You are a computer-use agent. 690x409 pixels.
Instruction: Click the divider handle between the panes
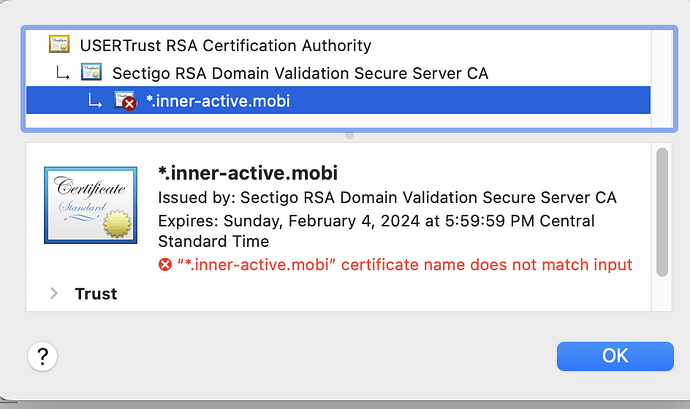pos(349,135)
